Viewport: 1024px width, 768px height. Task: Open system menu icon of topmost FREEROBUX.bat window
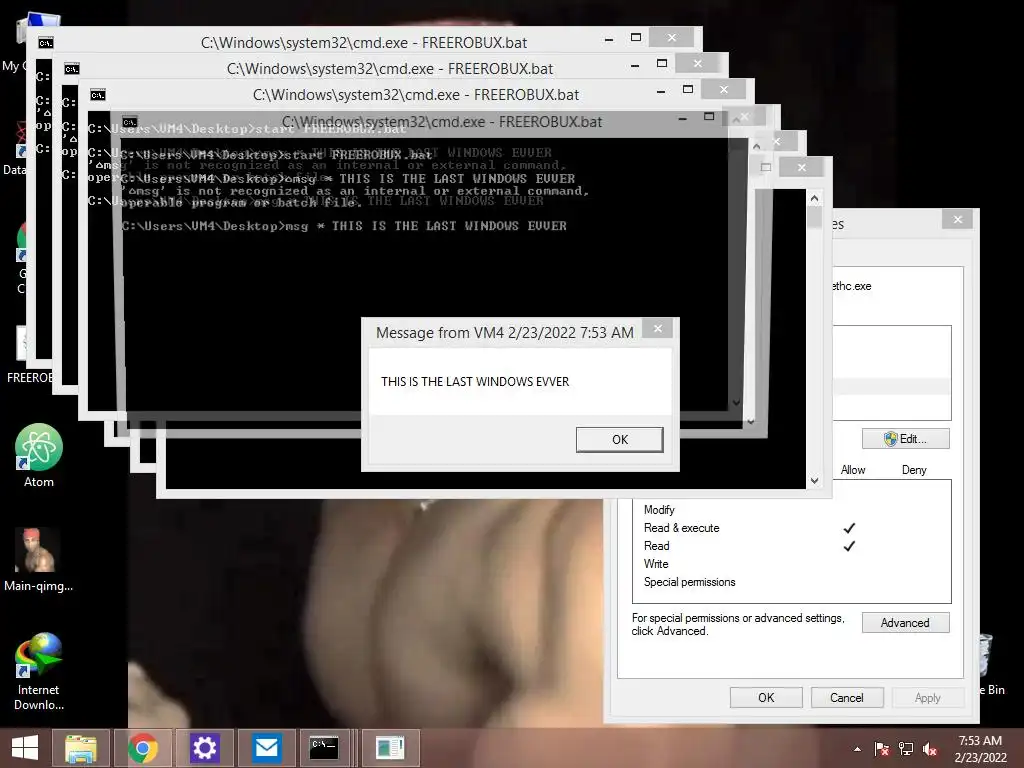tap(46, 43)
